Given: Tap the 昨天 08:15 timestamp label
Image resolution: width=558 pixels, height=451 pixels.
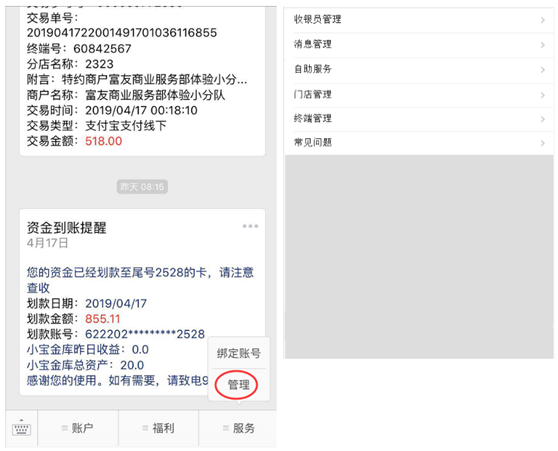Looking at the screenshot, I should (142, 187).
